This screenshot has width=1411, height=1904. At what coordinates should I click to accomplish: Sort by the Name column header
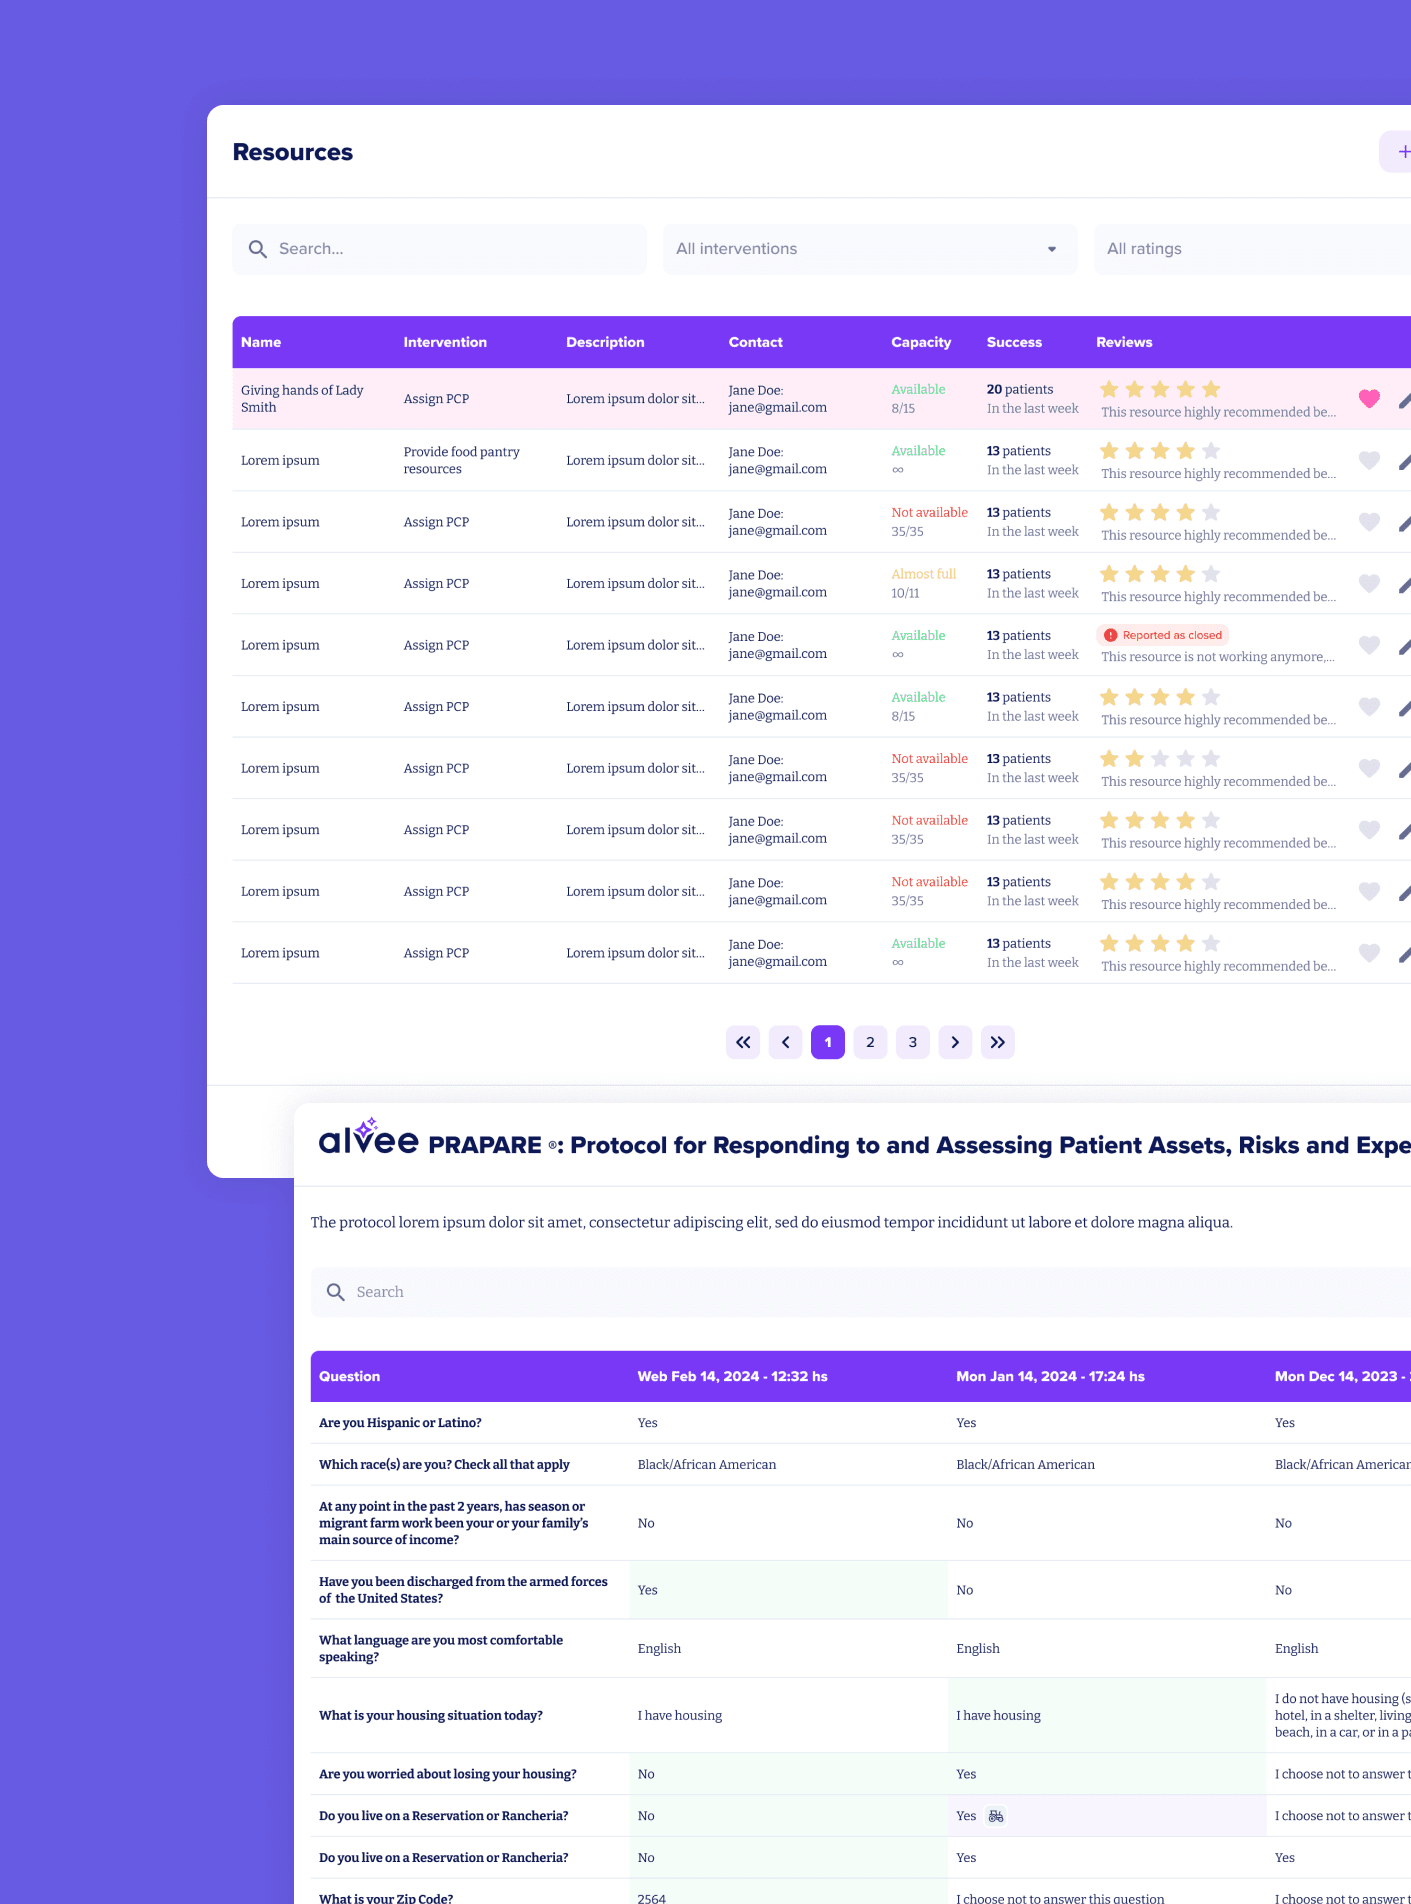261,342
